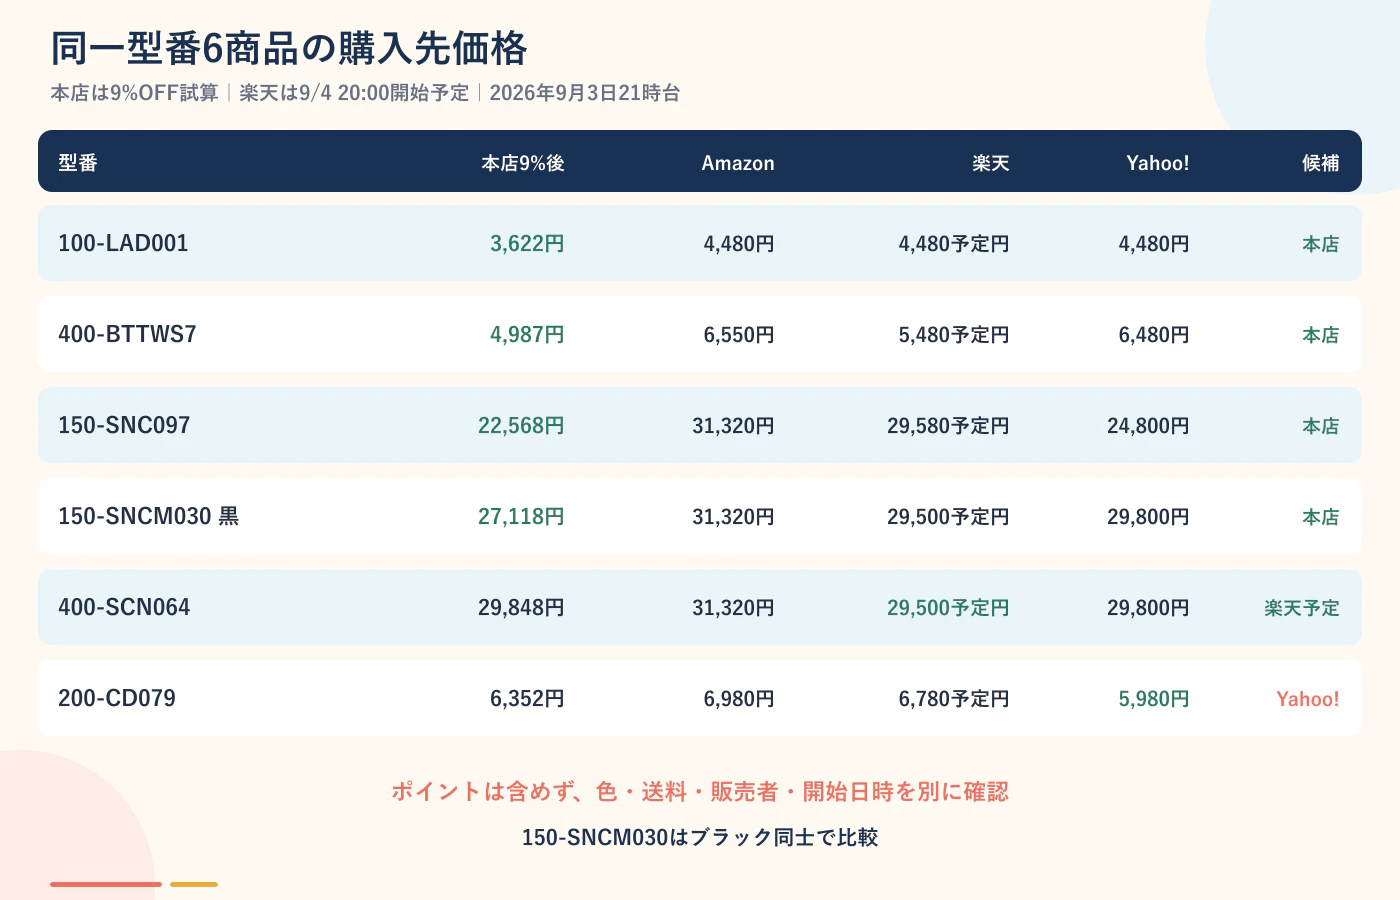This screenshot has height=900, width=1400.
Task: Click the red ポイントは含めず note
Action: (x=700, y=792)
